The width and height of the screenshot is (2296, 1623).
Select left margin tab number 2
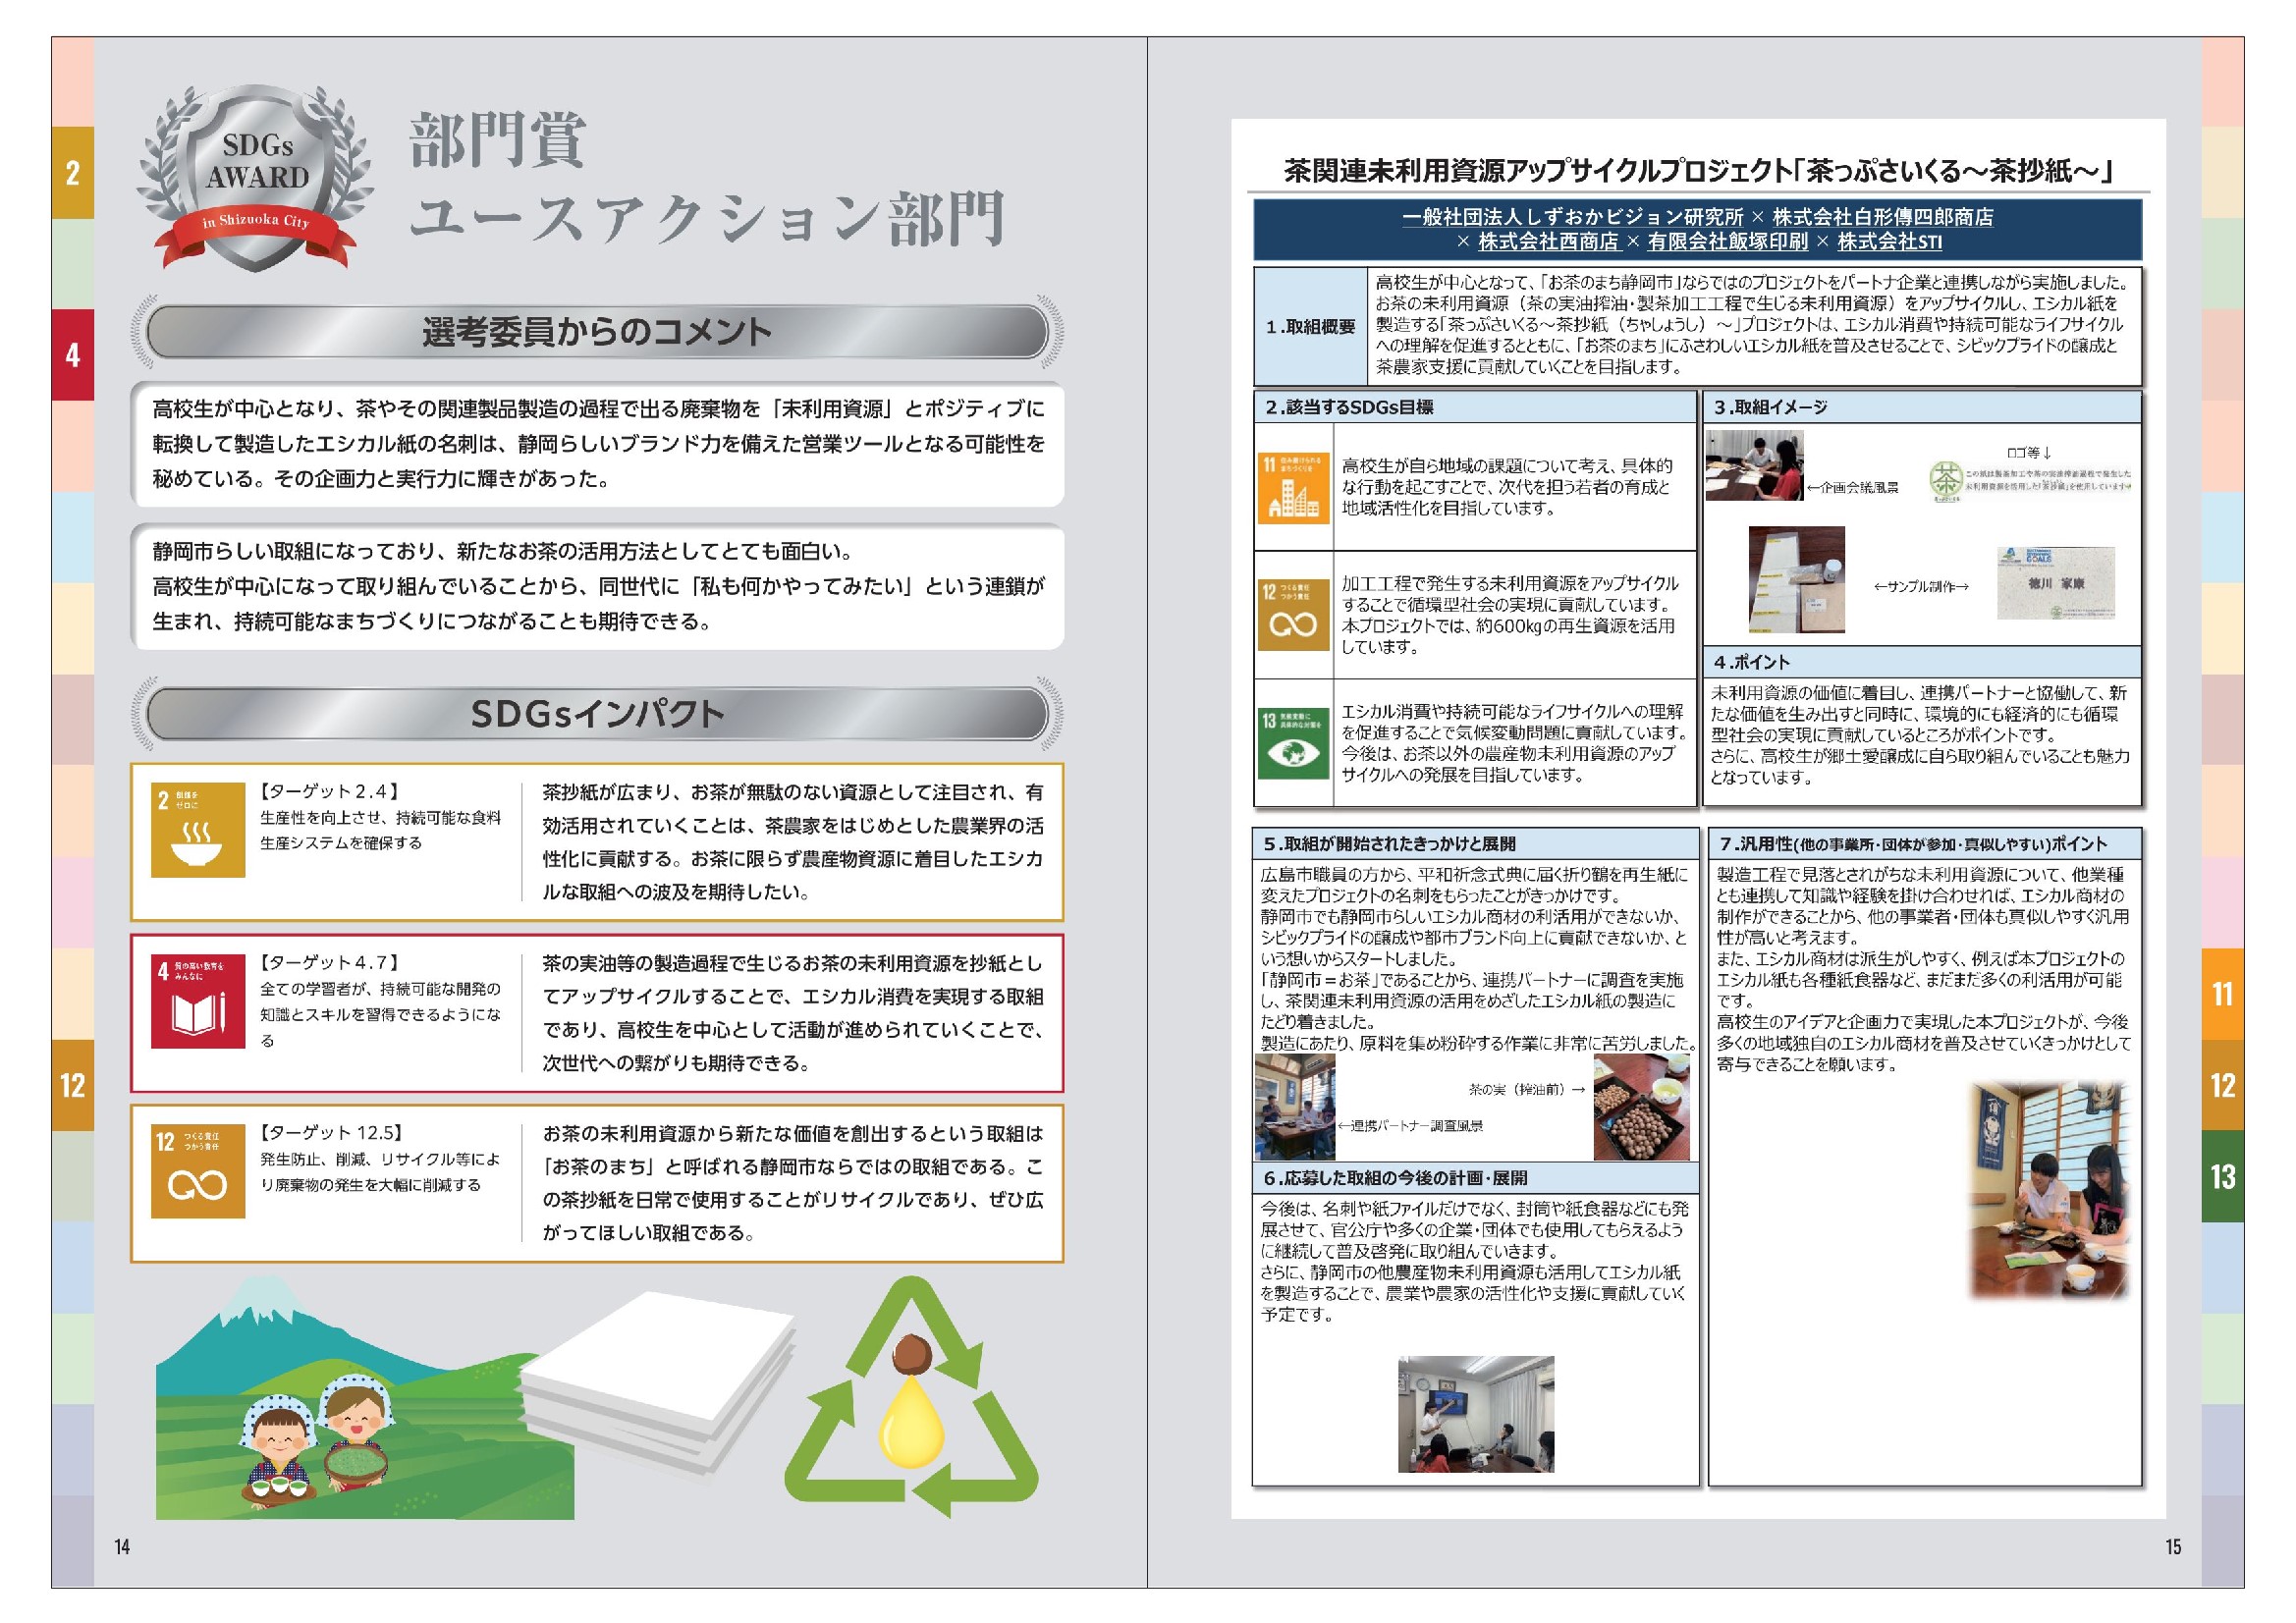72,173
